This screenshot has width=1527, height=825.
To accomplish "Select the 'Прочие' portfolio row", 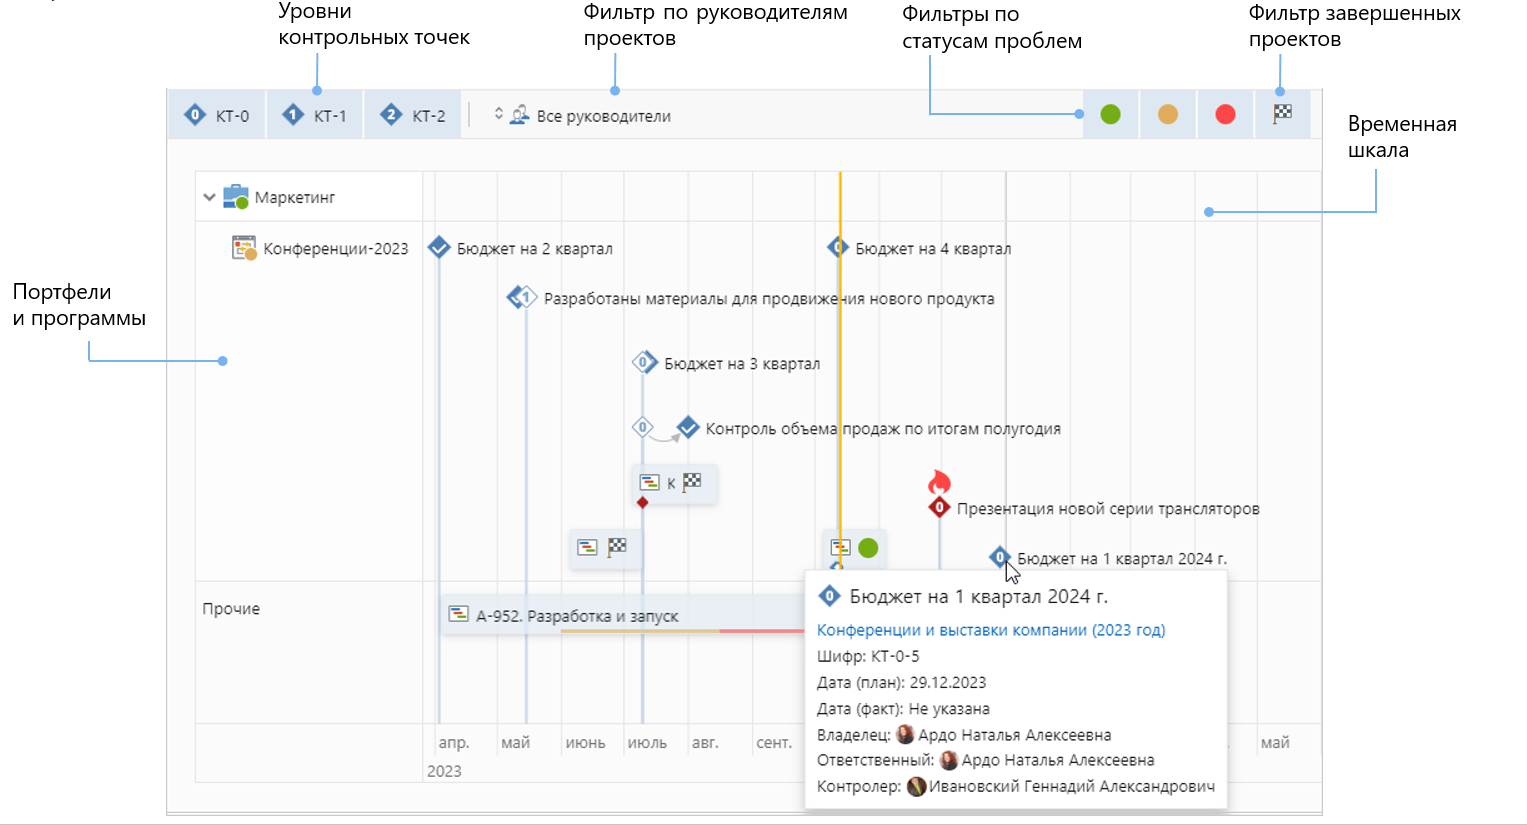I will pos(231,609).
